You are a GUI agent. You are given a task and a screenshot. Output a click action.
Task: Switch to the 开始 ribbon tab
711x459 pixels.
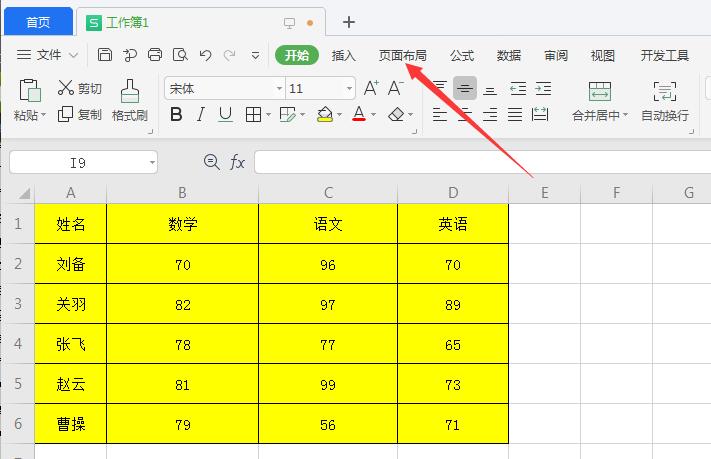pyautogui.click(x=297, y=55)
